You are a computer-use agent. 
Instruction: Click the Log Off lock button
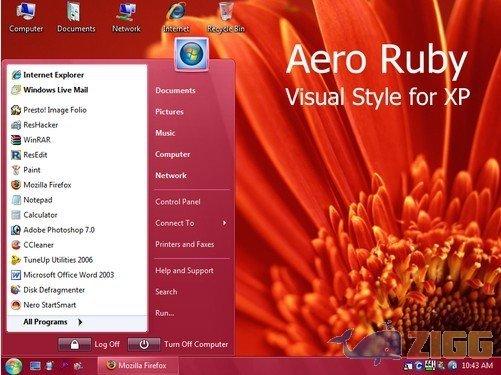tap(74, 344)
